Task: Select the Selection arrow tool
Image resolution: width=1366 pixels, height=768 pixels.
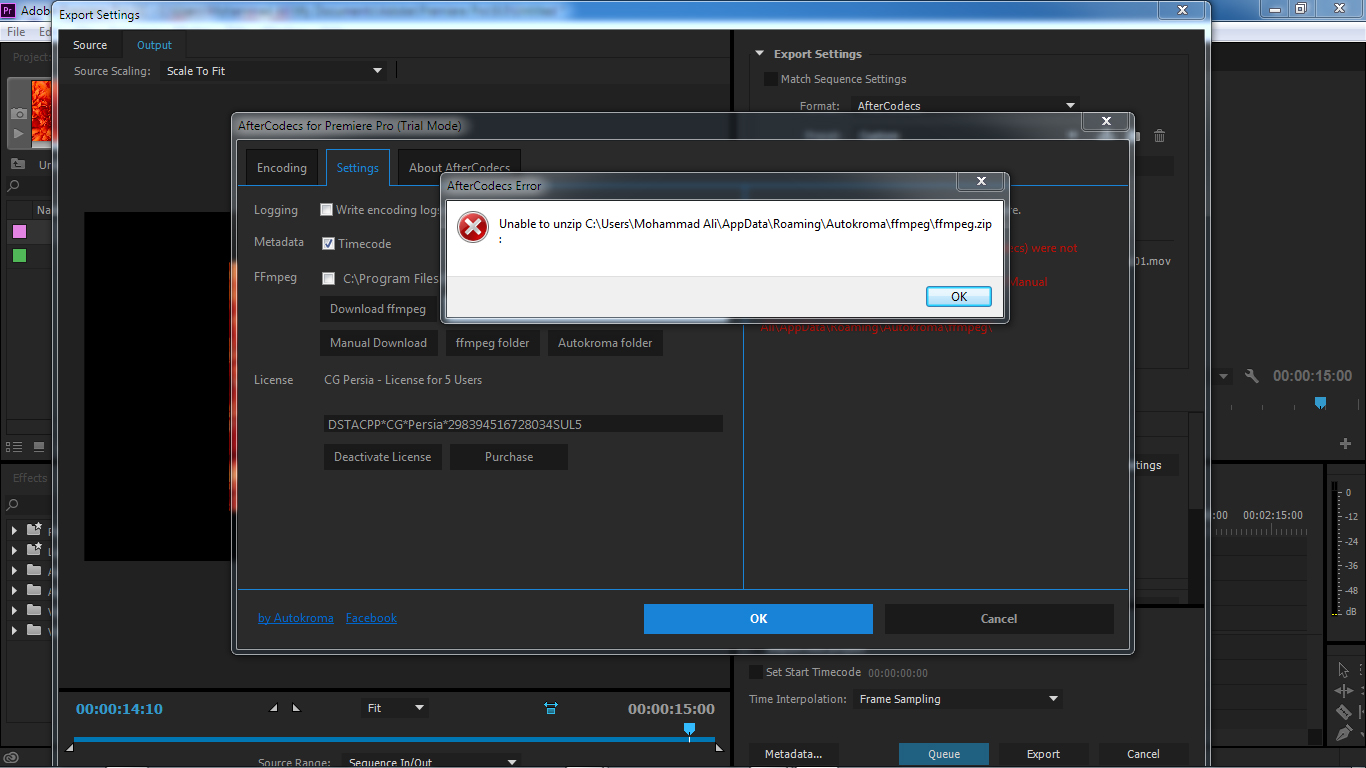Action: pyautogui.click(x=1342, y=670)
